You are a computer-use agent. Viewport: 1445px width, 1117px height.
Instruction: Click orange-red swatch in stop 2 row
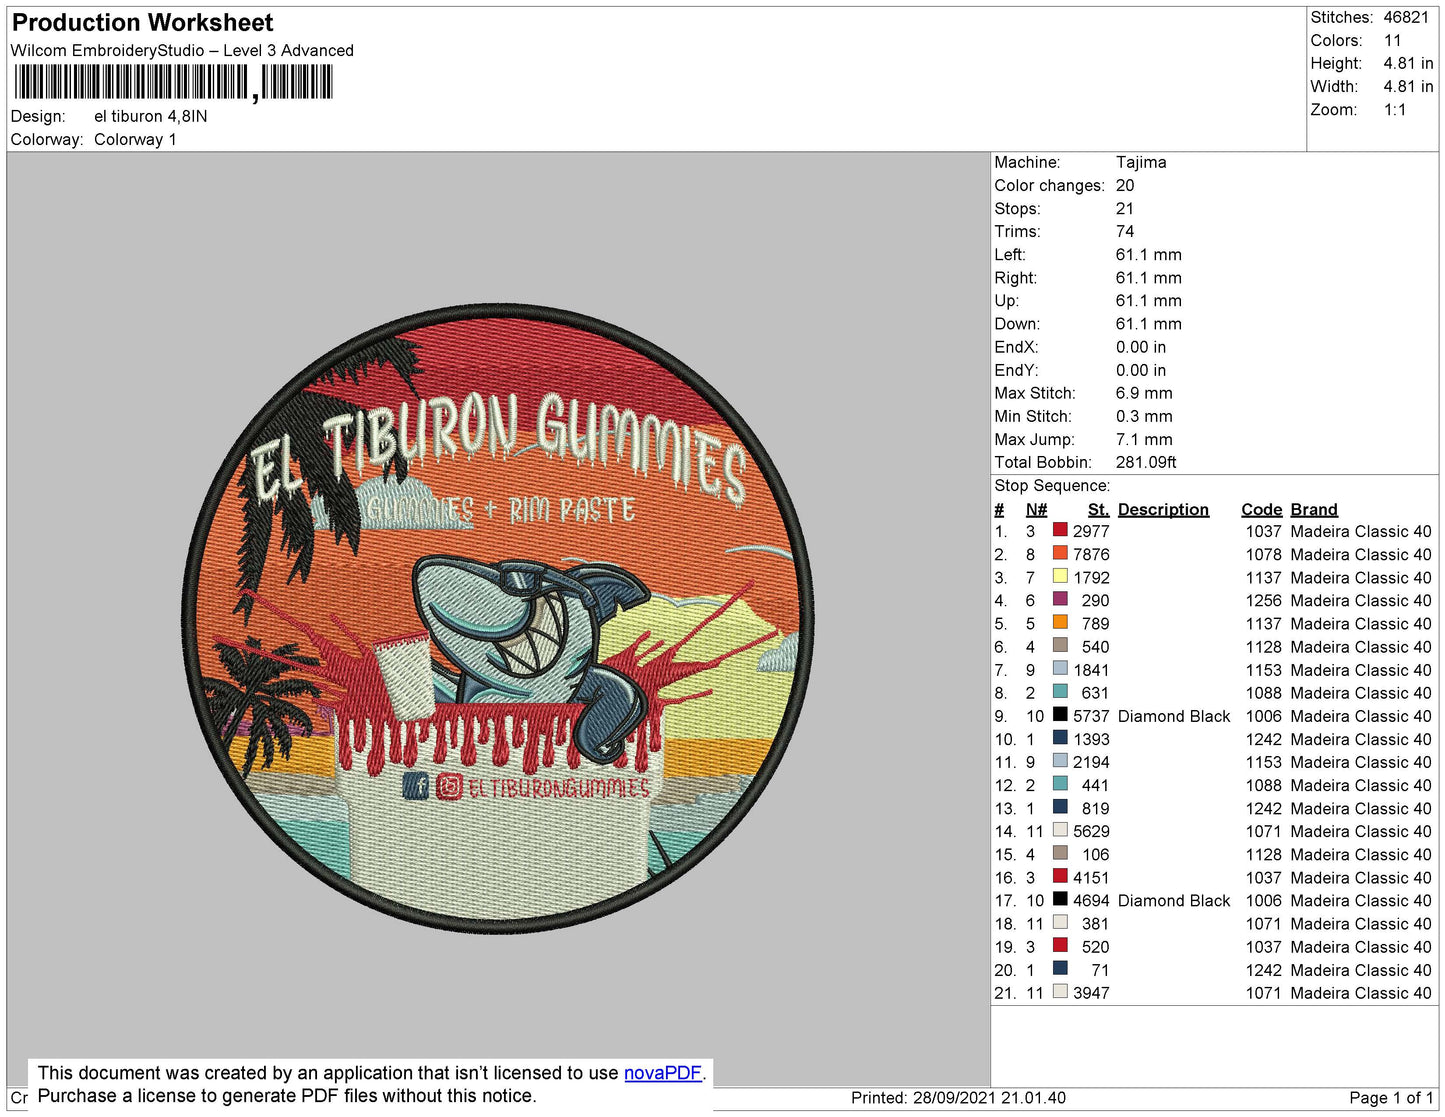click(x=1060, y=553)
